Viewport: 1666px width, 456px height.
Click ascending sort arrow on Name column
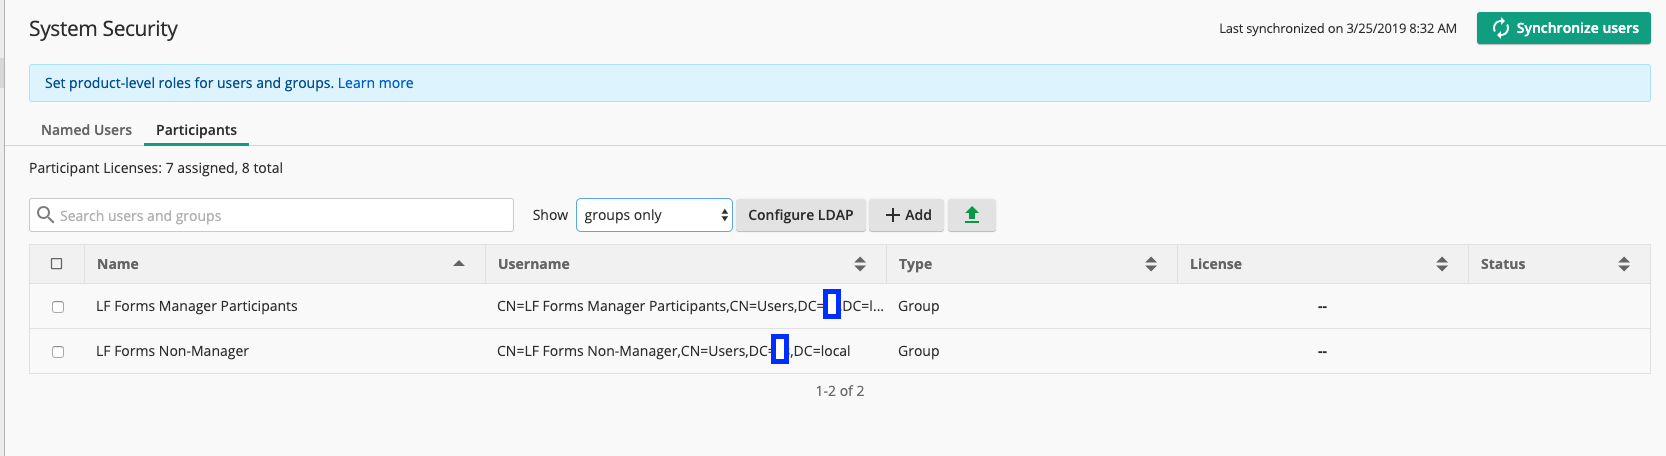coord(459,264)
